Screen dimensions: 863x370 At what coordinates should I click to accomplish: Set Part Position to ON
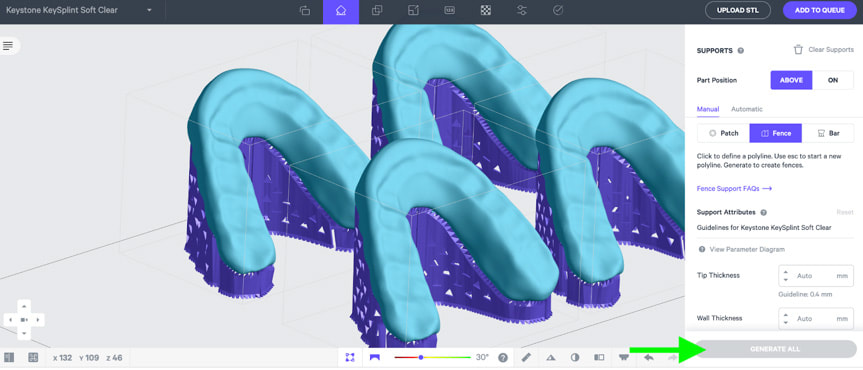833,80
